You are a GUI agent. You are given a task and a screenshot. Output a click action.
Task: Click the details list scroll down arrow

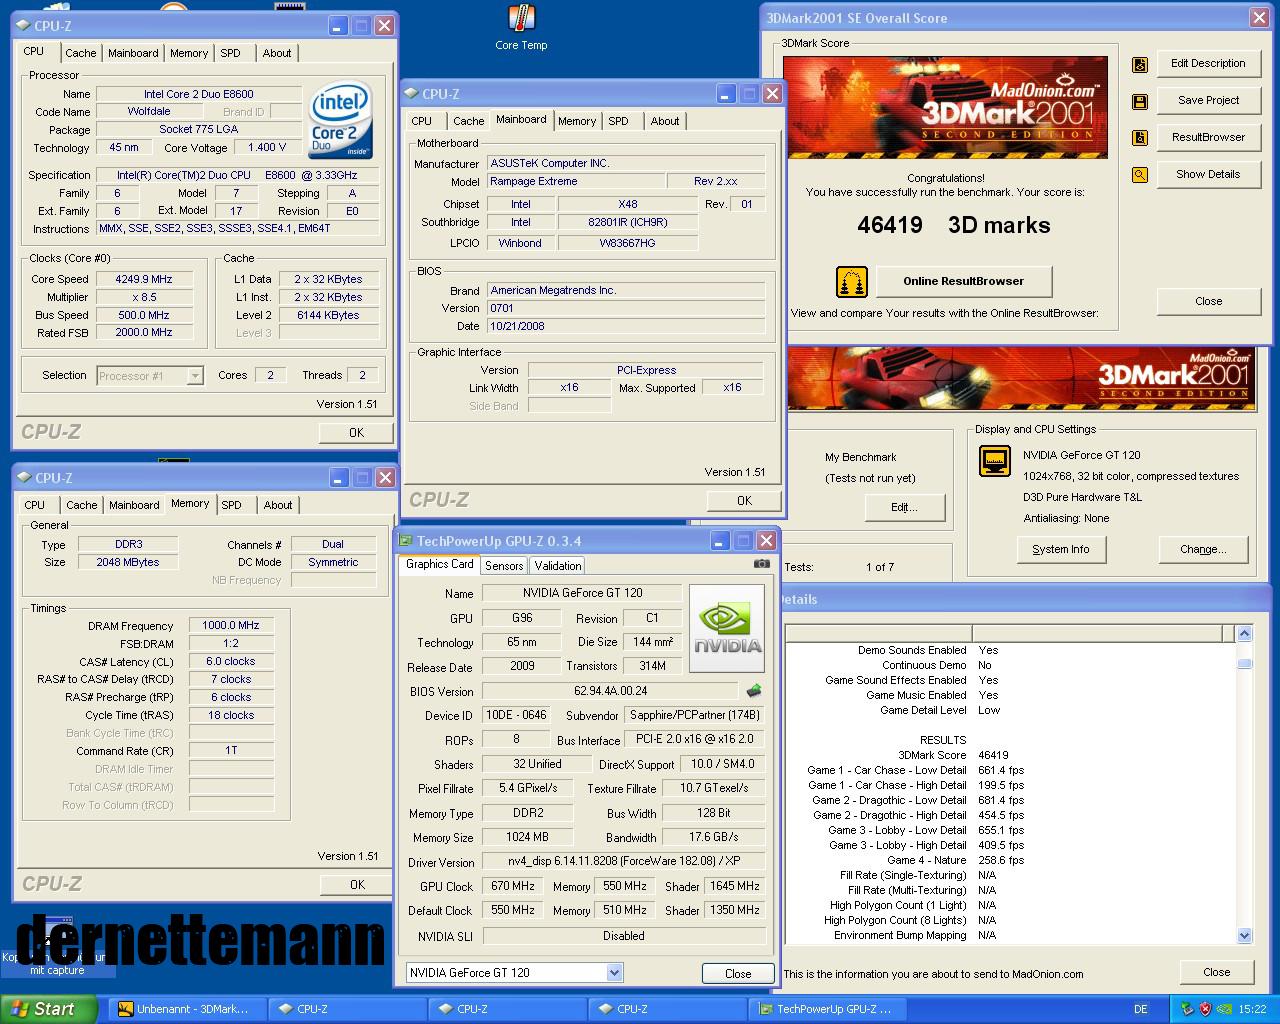pos(1244,936)
